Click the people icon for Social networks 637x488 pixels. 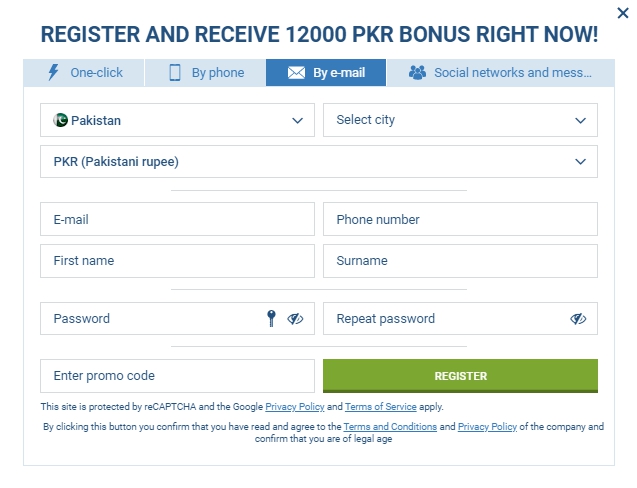point(417,72)
